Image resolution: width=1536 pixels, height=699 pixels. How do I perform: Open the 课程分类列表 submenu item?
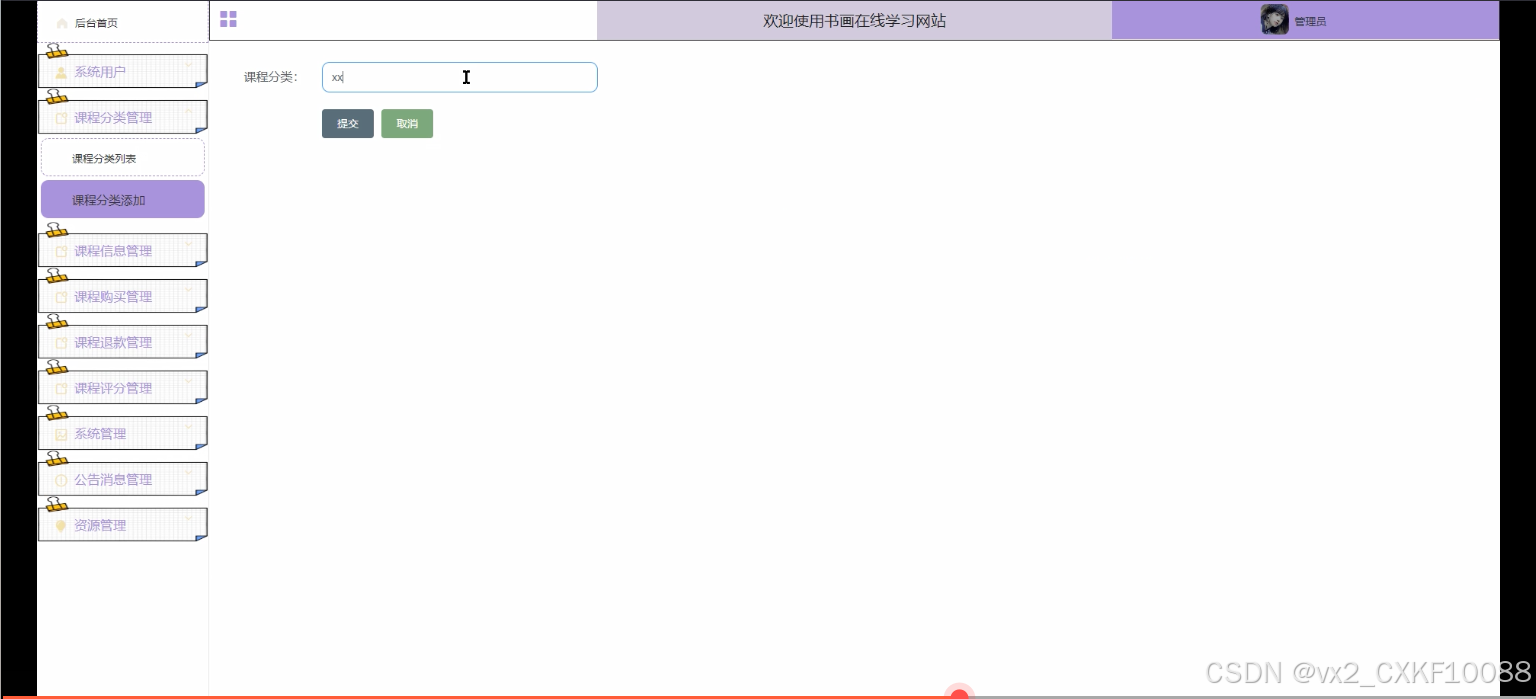[123, 158]
